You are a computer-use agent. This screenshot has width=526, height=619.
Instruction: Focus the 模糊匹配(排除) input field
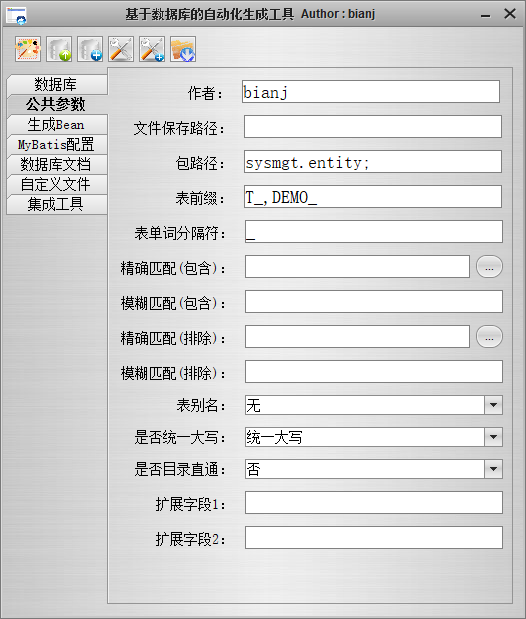coord(374,371)
